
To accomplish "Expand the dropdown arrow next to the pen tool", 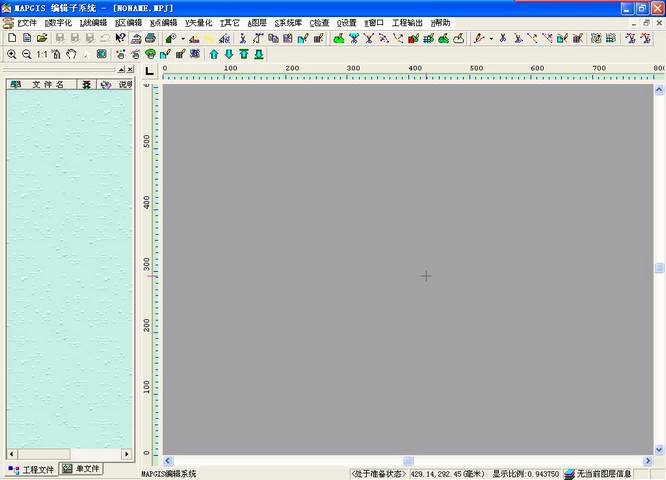I will [x=491, y=39].
